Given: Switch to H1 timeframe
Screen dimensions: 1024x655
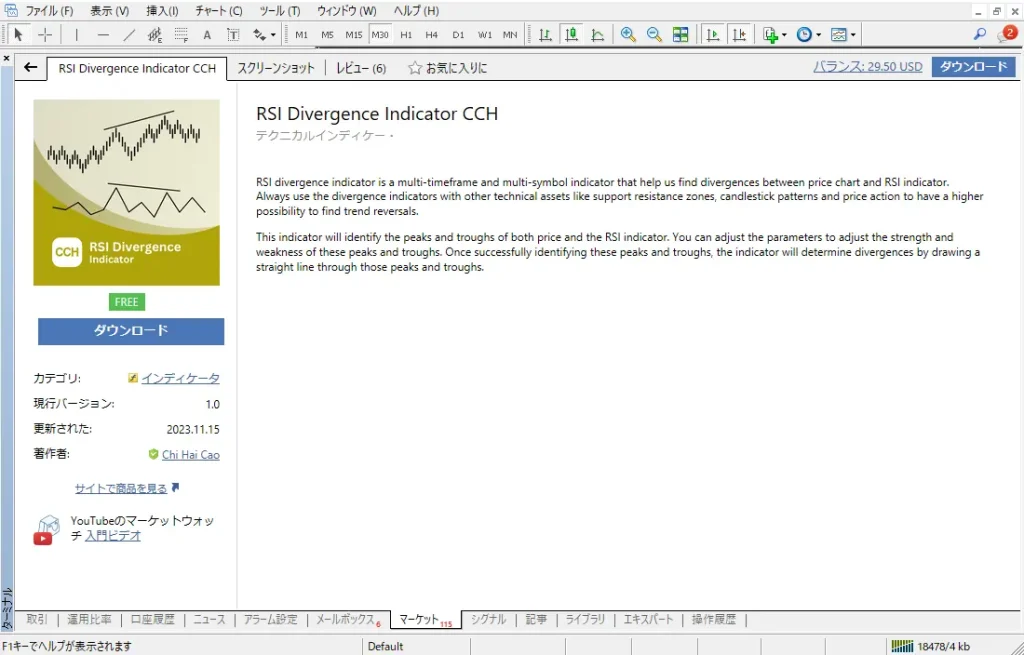Looking at the screenshot, I should pyautogui.click(x=406, y=35).
